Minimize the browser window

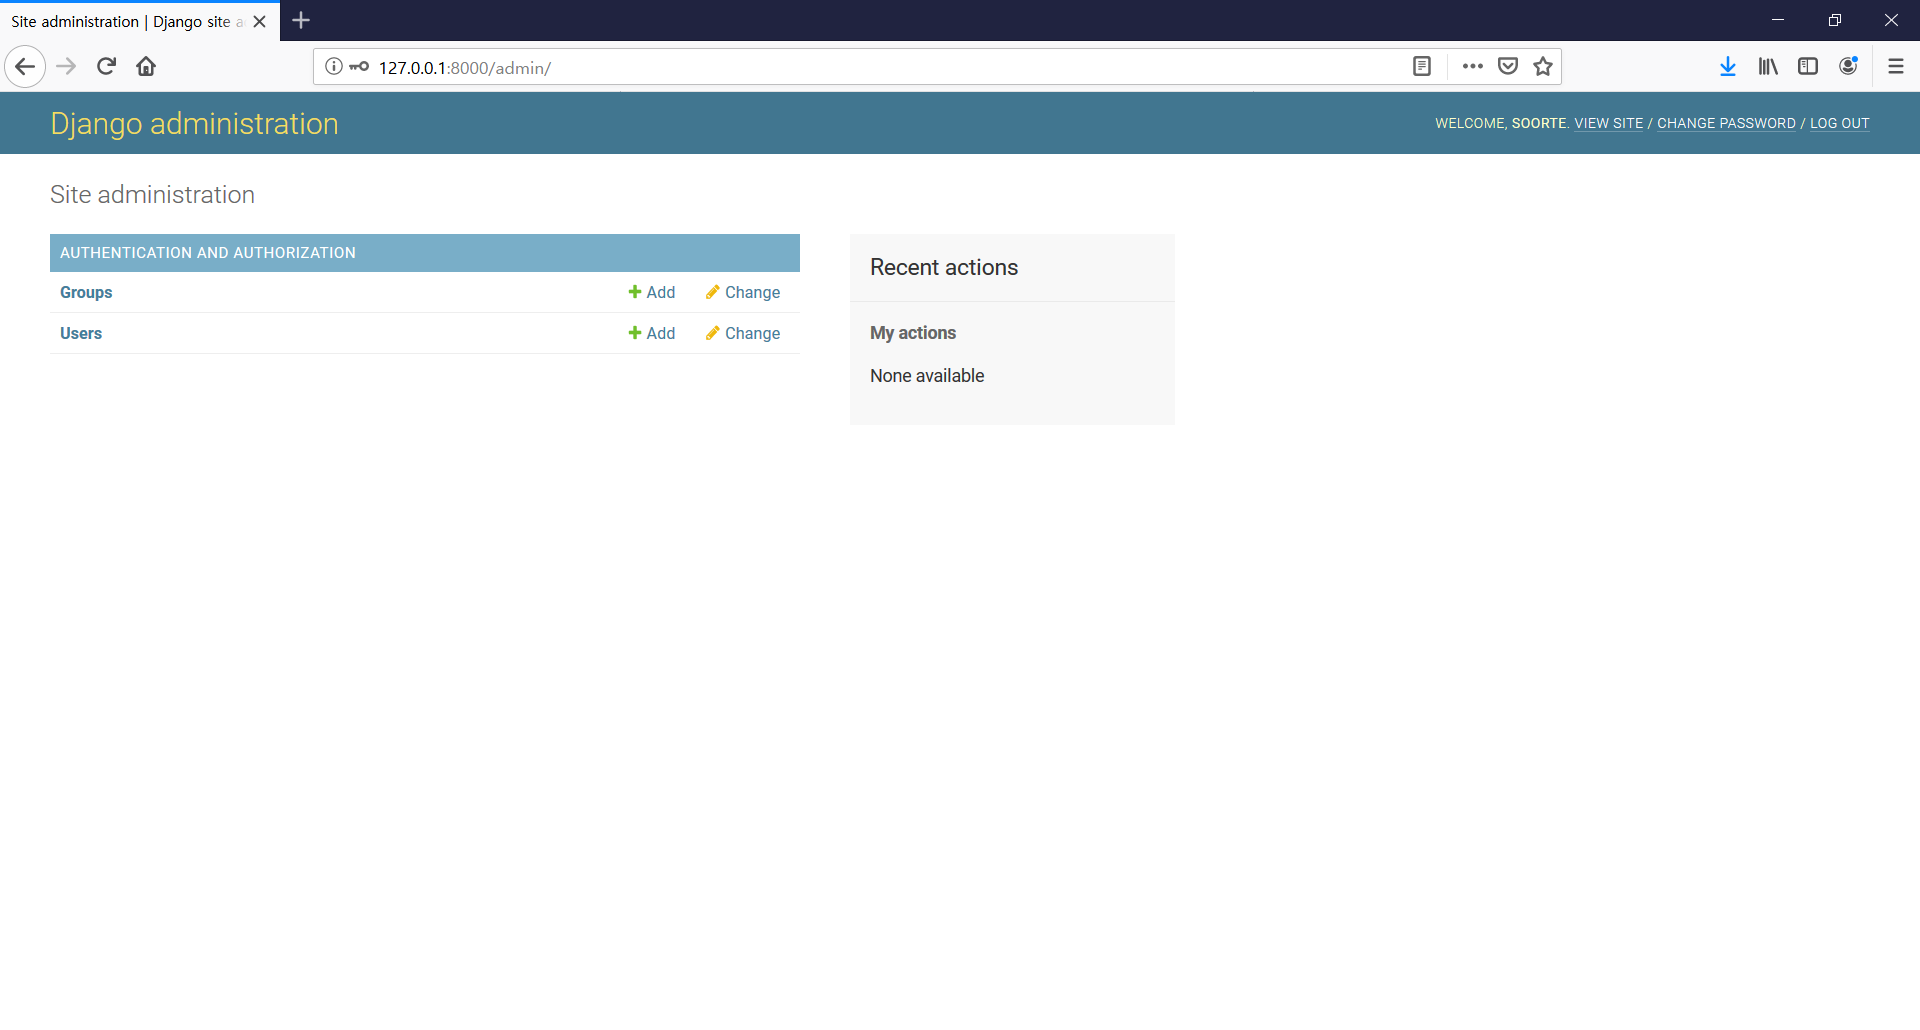tap(1778, 20)
